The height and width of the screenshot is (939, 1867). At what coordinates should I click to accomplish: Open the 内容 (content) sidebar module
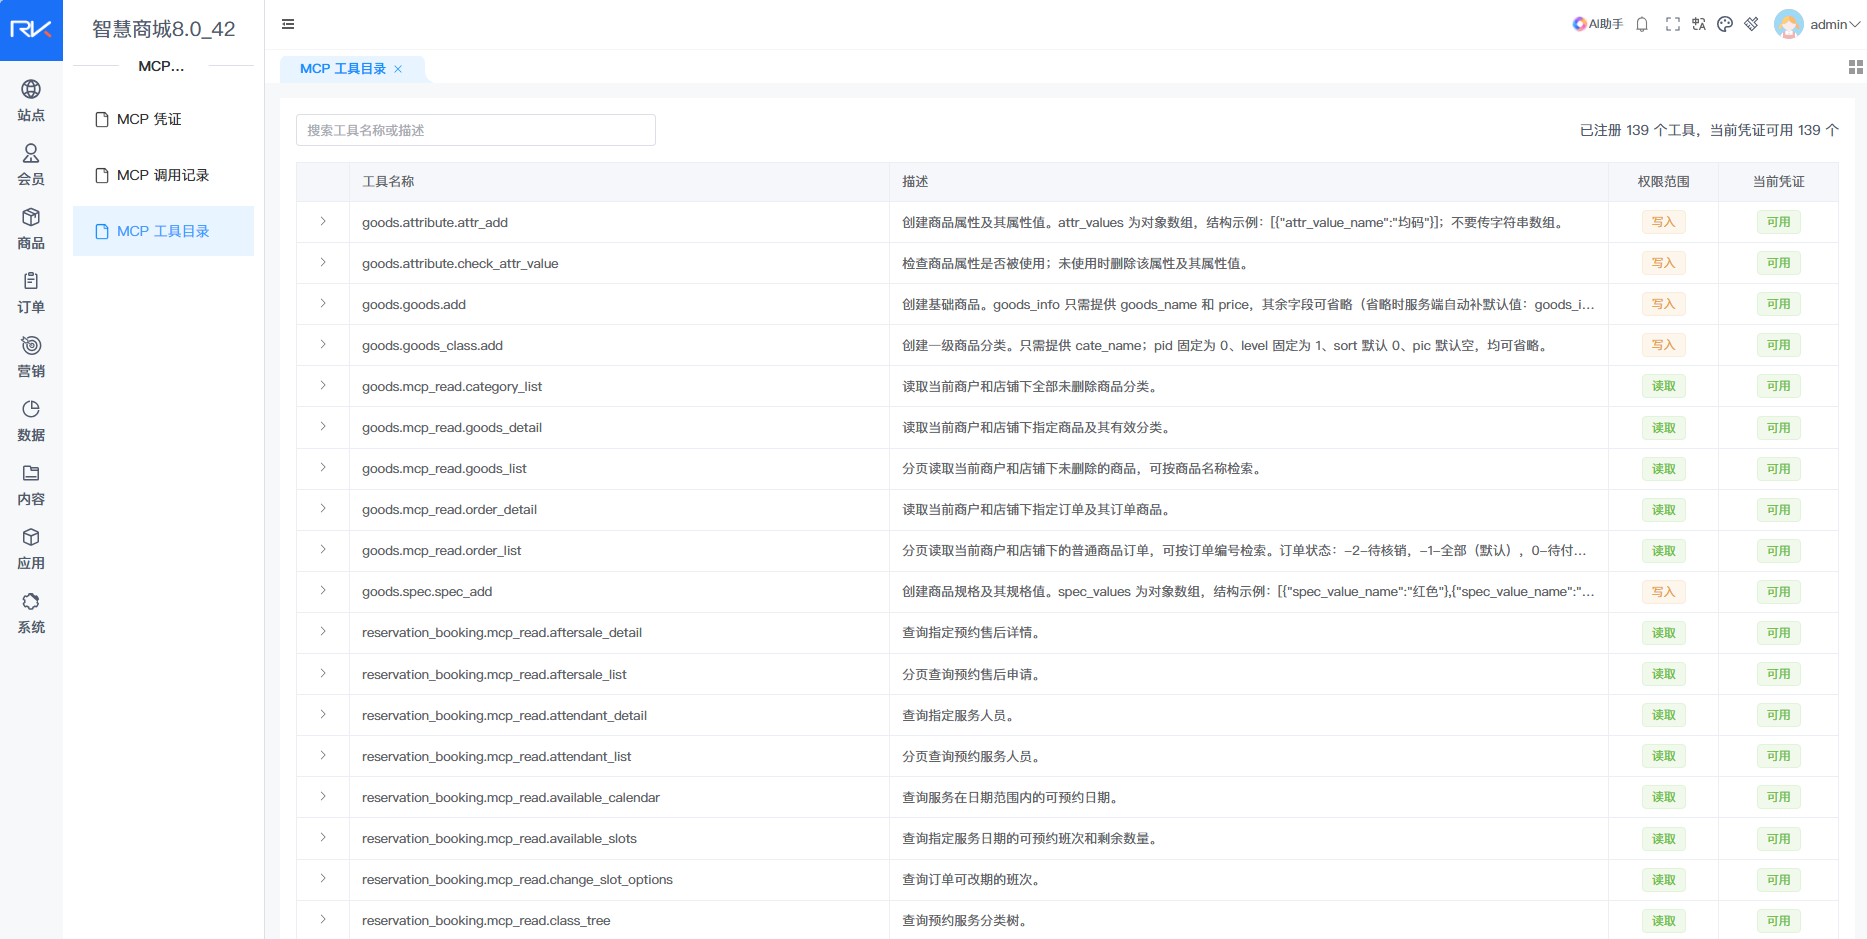click(31, 485)
